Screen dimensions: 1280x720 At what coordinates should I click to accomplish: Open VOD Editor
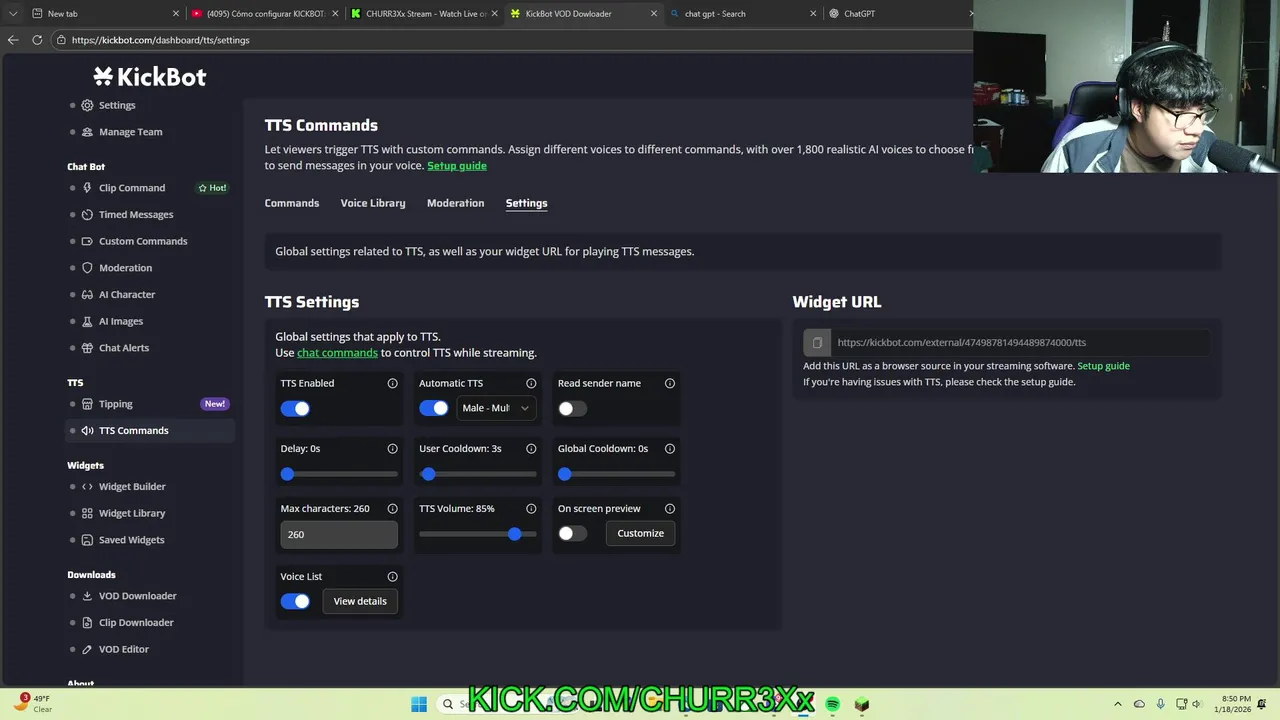(x=124, y=649)
